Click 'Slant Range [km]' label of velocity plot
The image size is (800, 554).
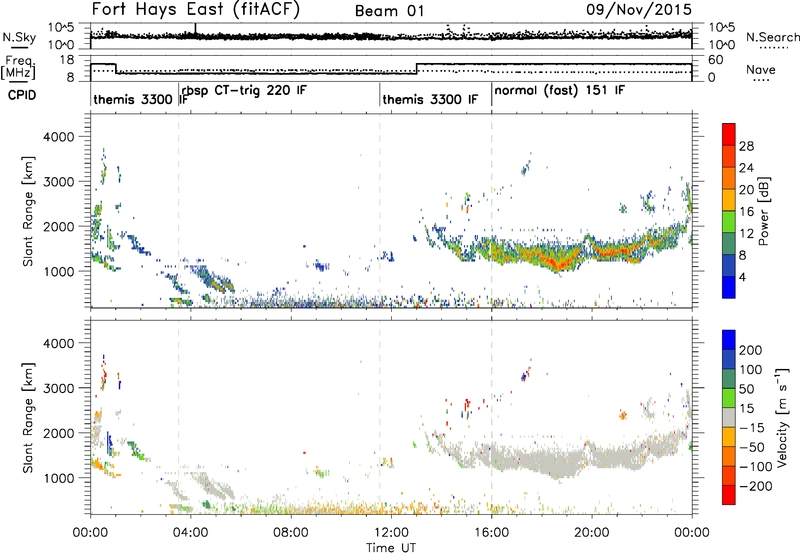[x=28, y=417]
